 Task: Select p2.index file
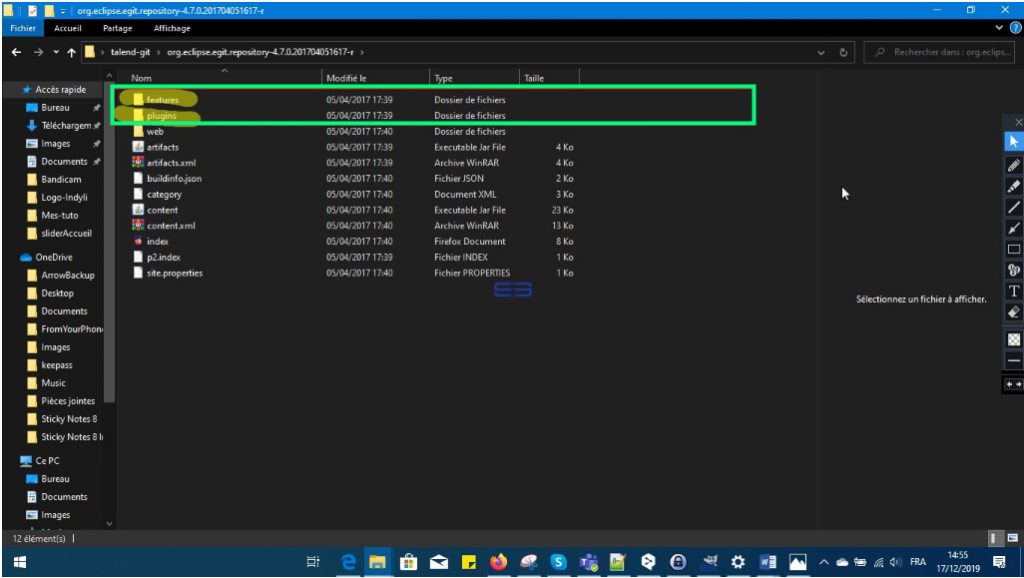click(x=163, y=257)
